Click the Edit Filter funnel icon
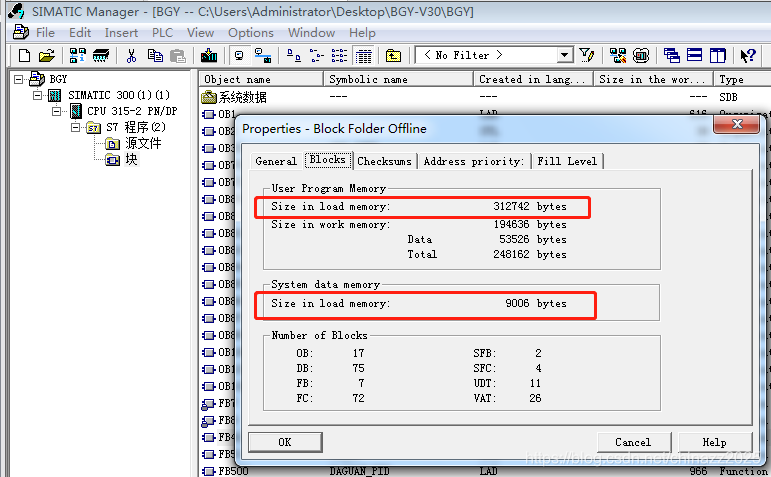 coord(586,56)
